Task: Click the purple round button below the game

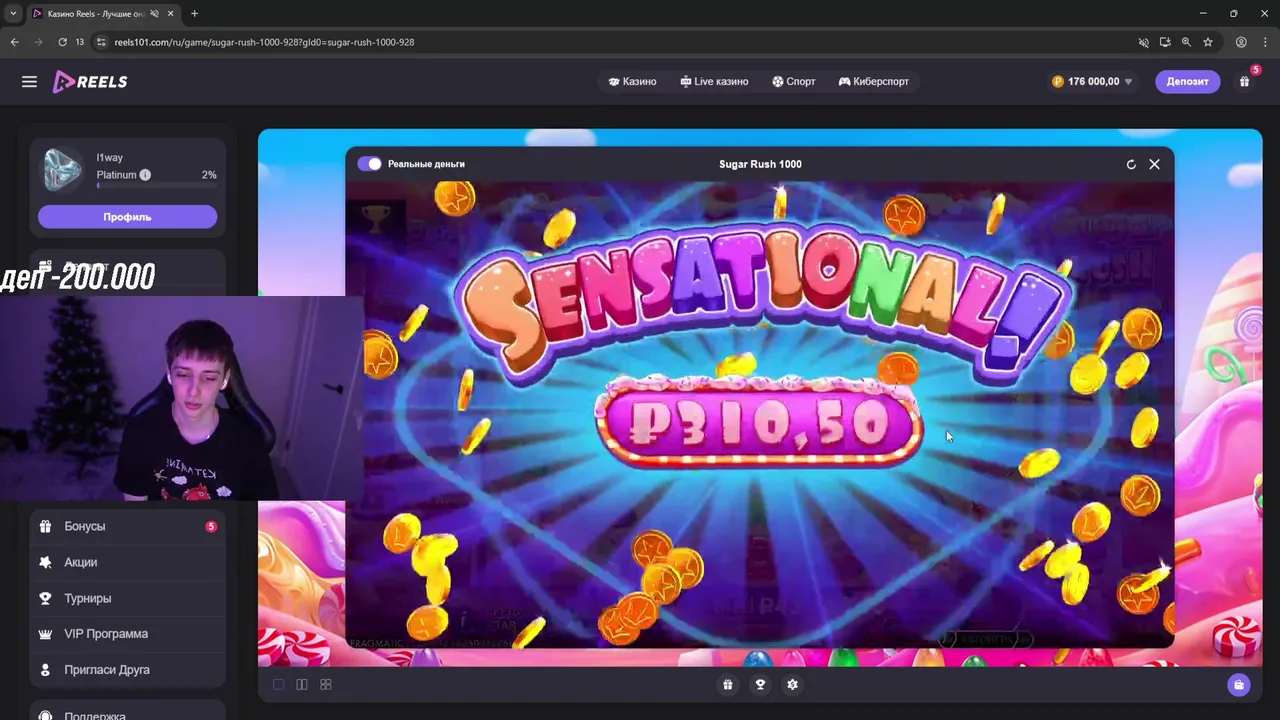Action: click(1239, 685)
